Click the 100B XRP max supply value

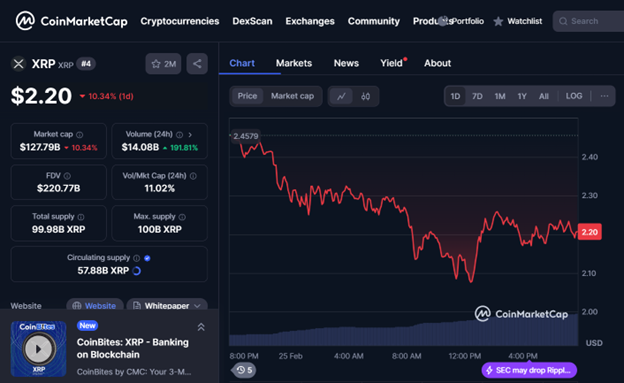(160, 229)
